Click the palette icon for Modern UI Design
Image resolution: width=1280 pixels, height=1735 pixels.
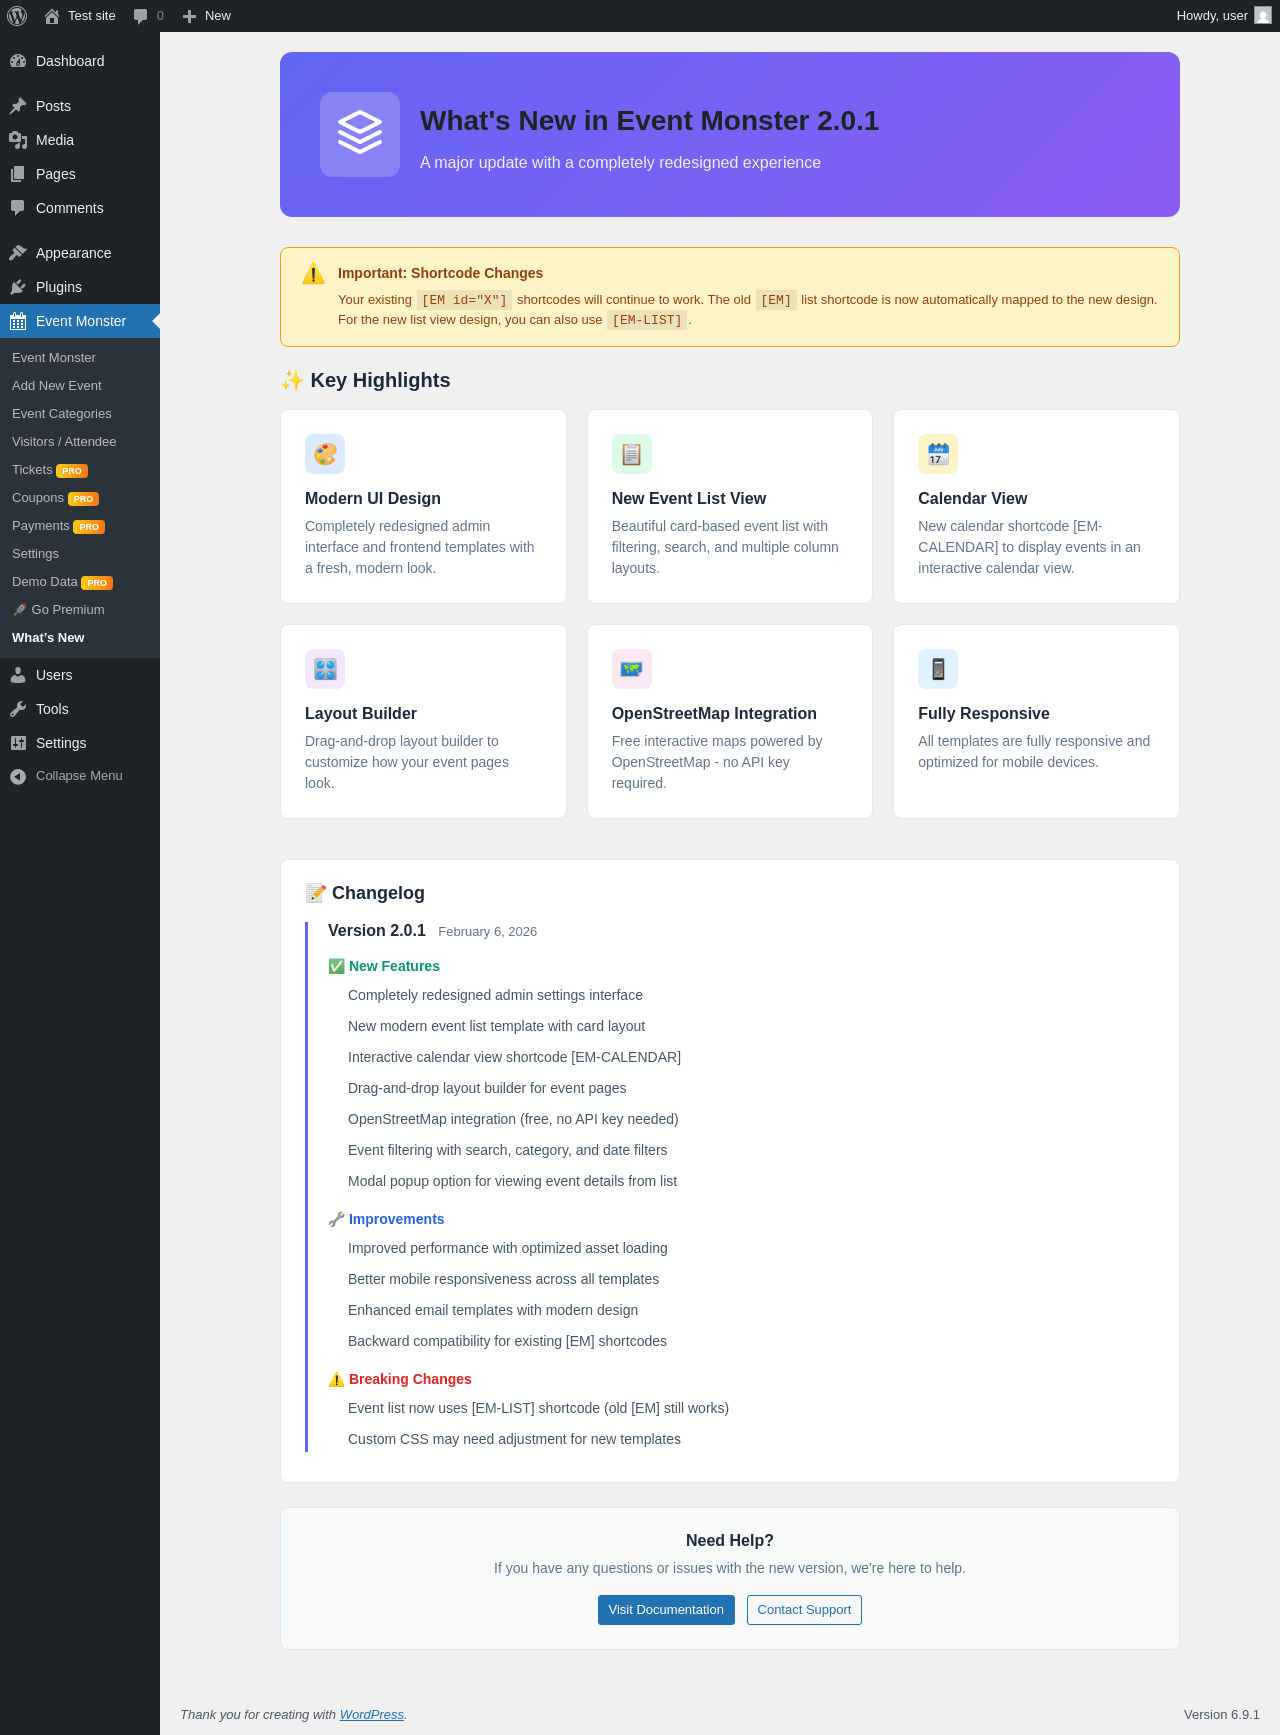pyautogui.click(x=325, y=454)
